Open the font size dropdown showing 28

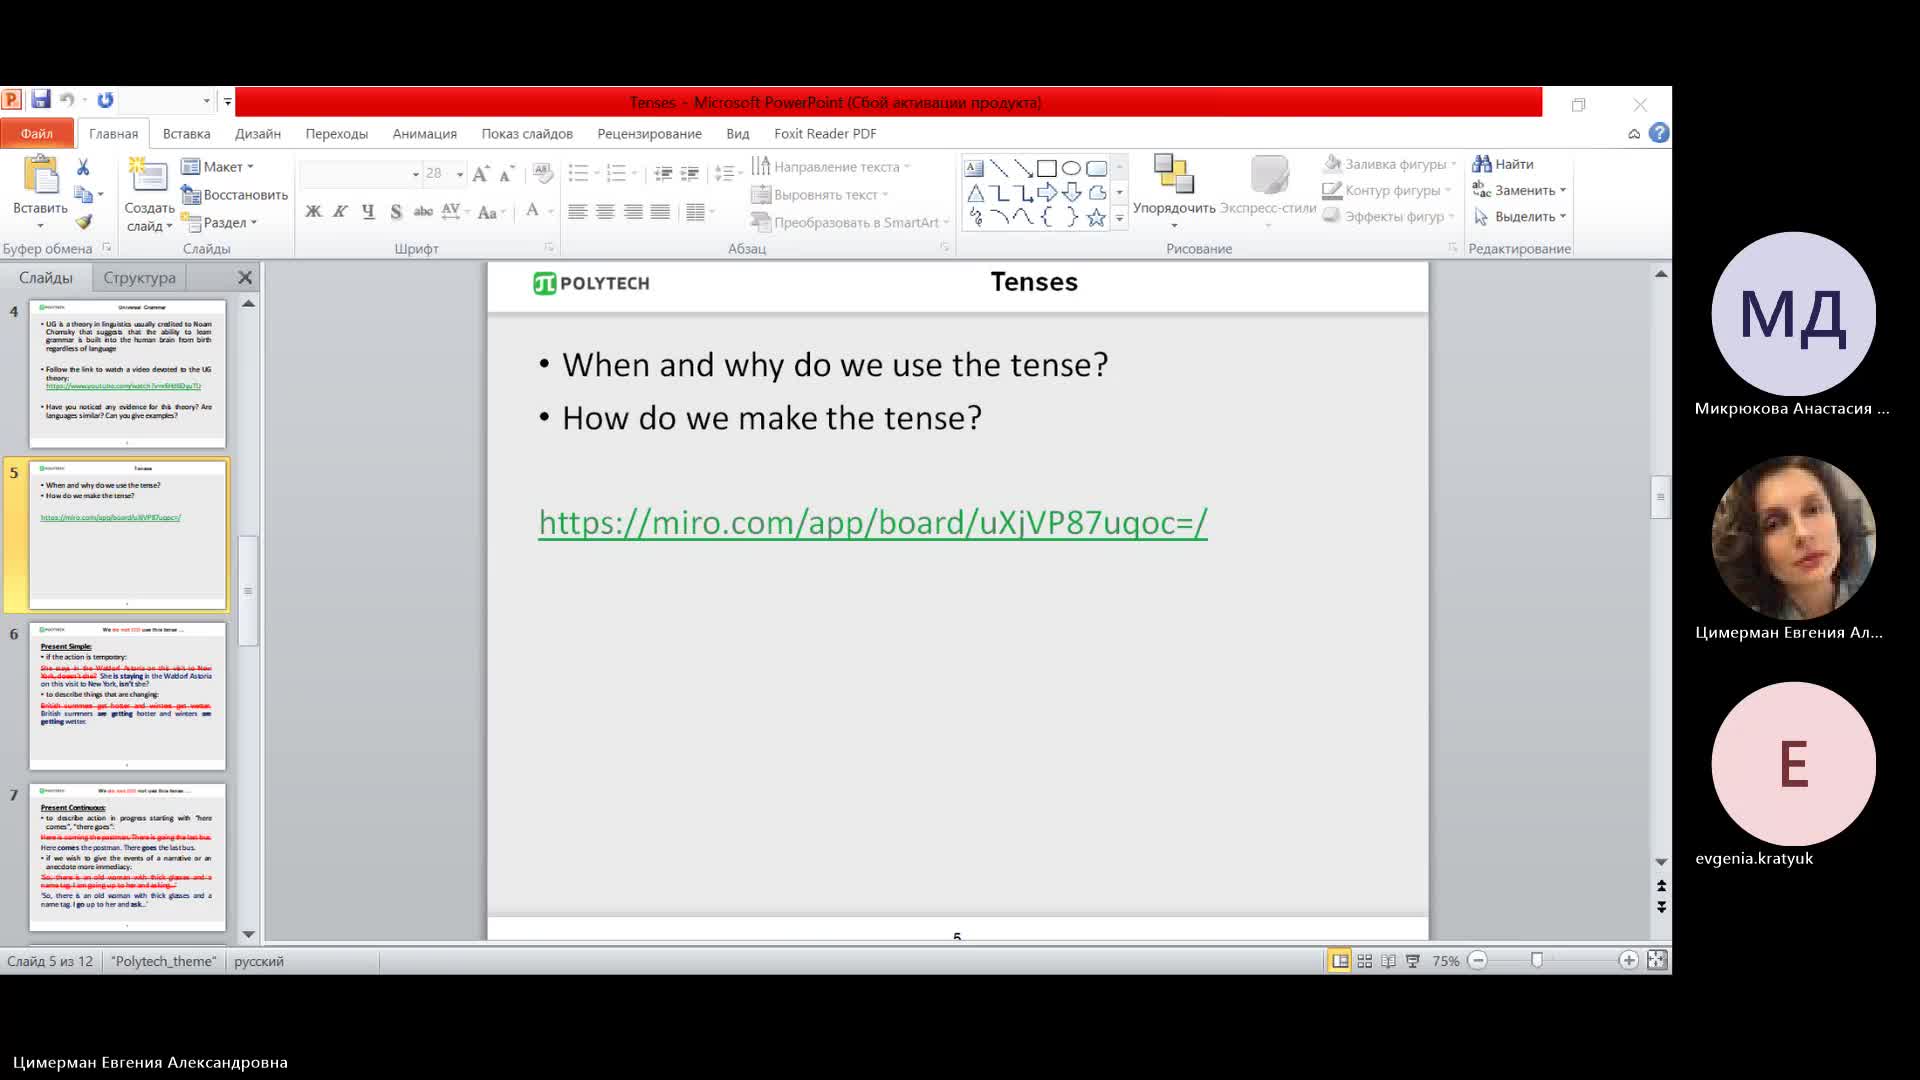(459, 174)
